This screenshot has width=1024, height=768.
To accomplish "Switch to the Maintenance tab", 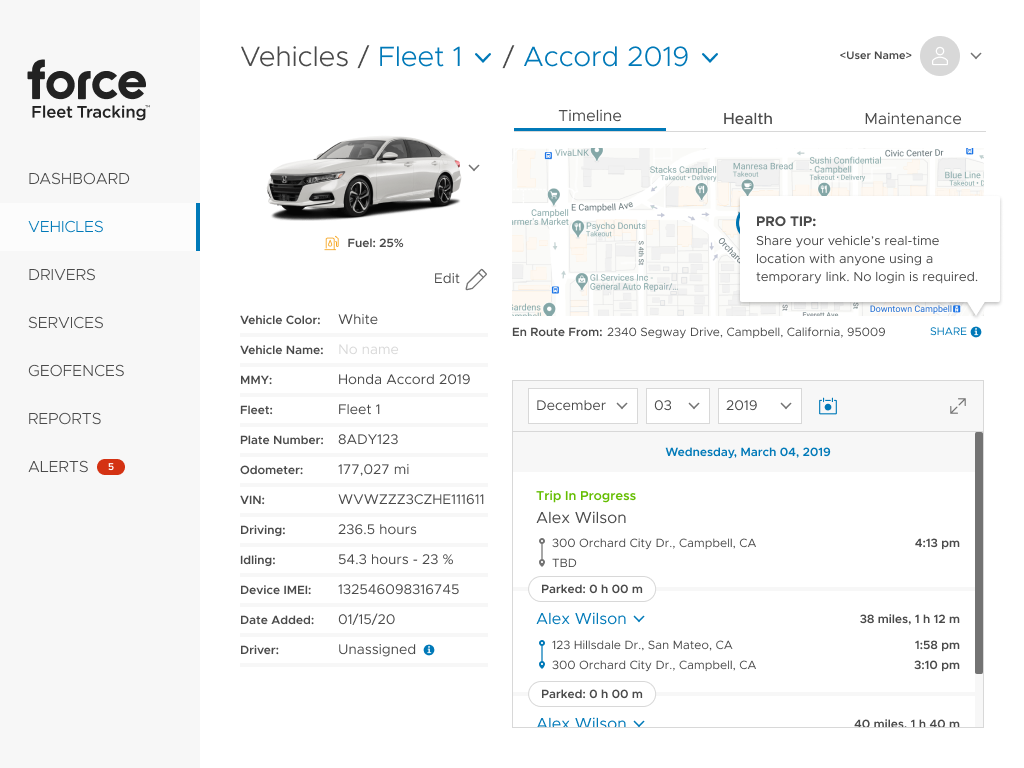I will click(912, 118).
